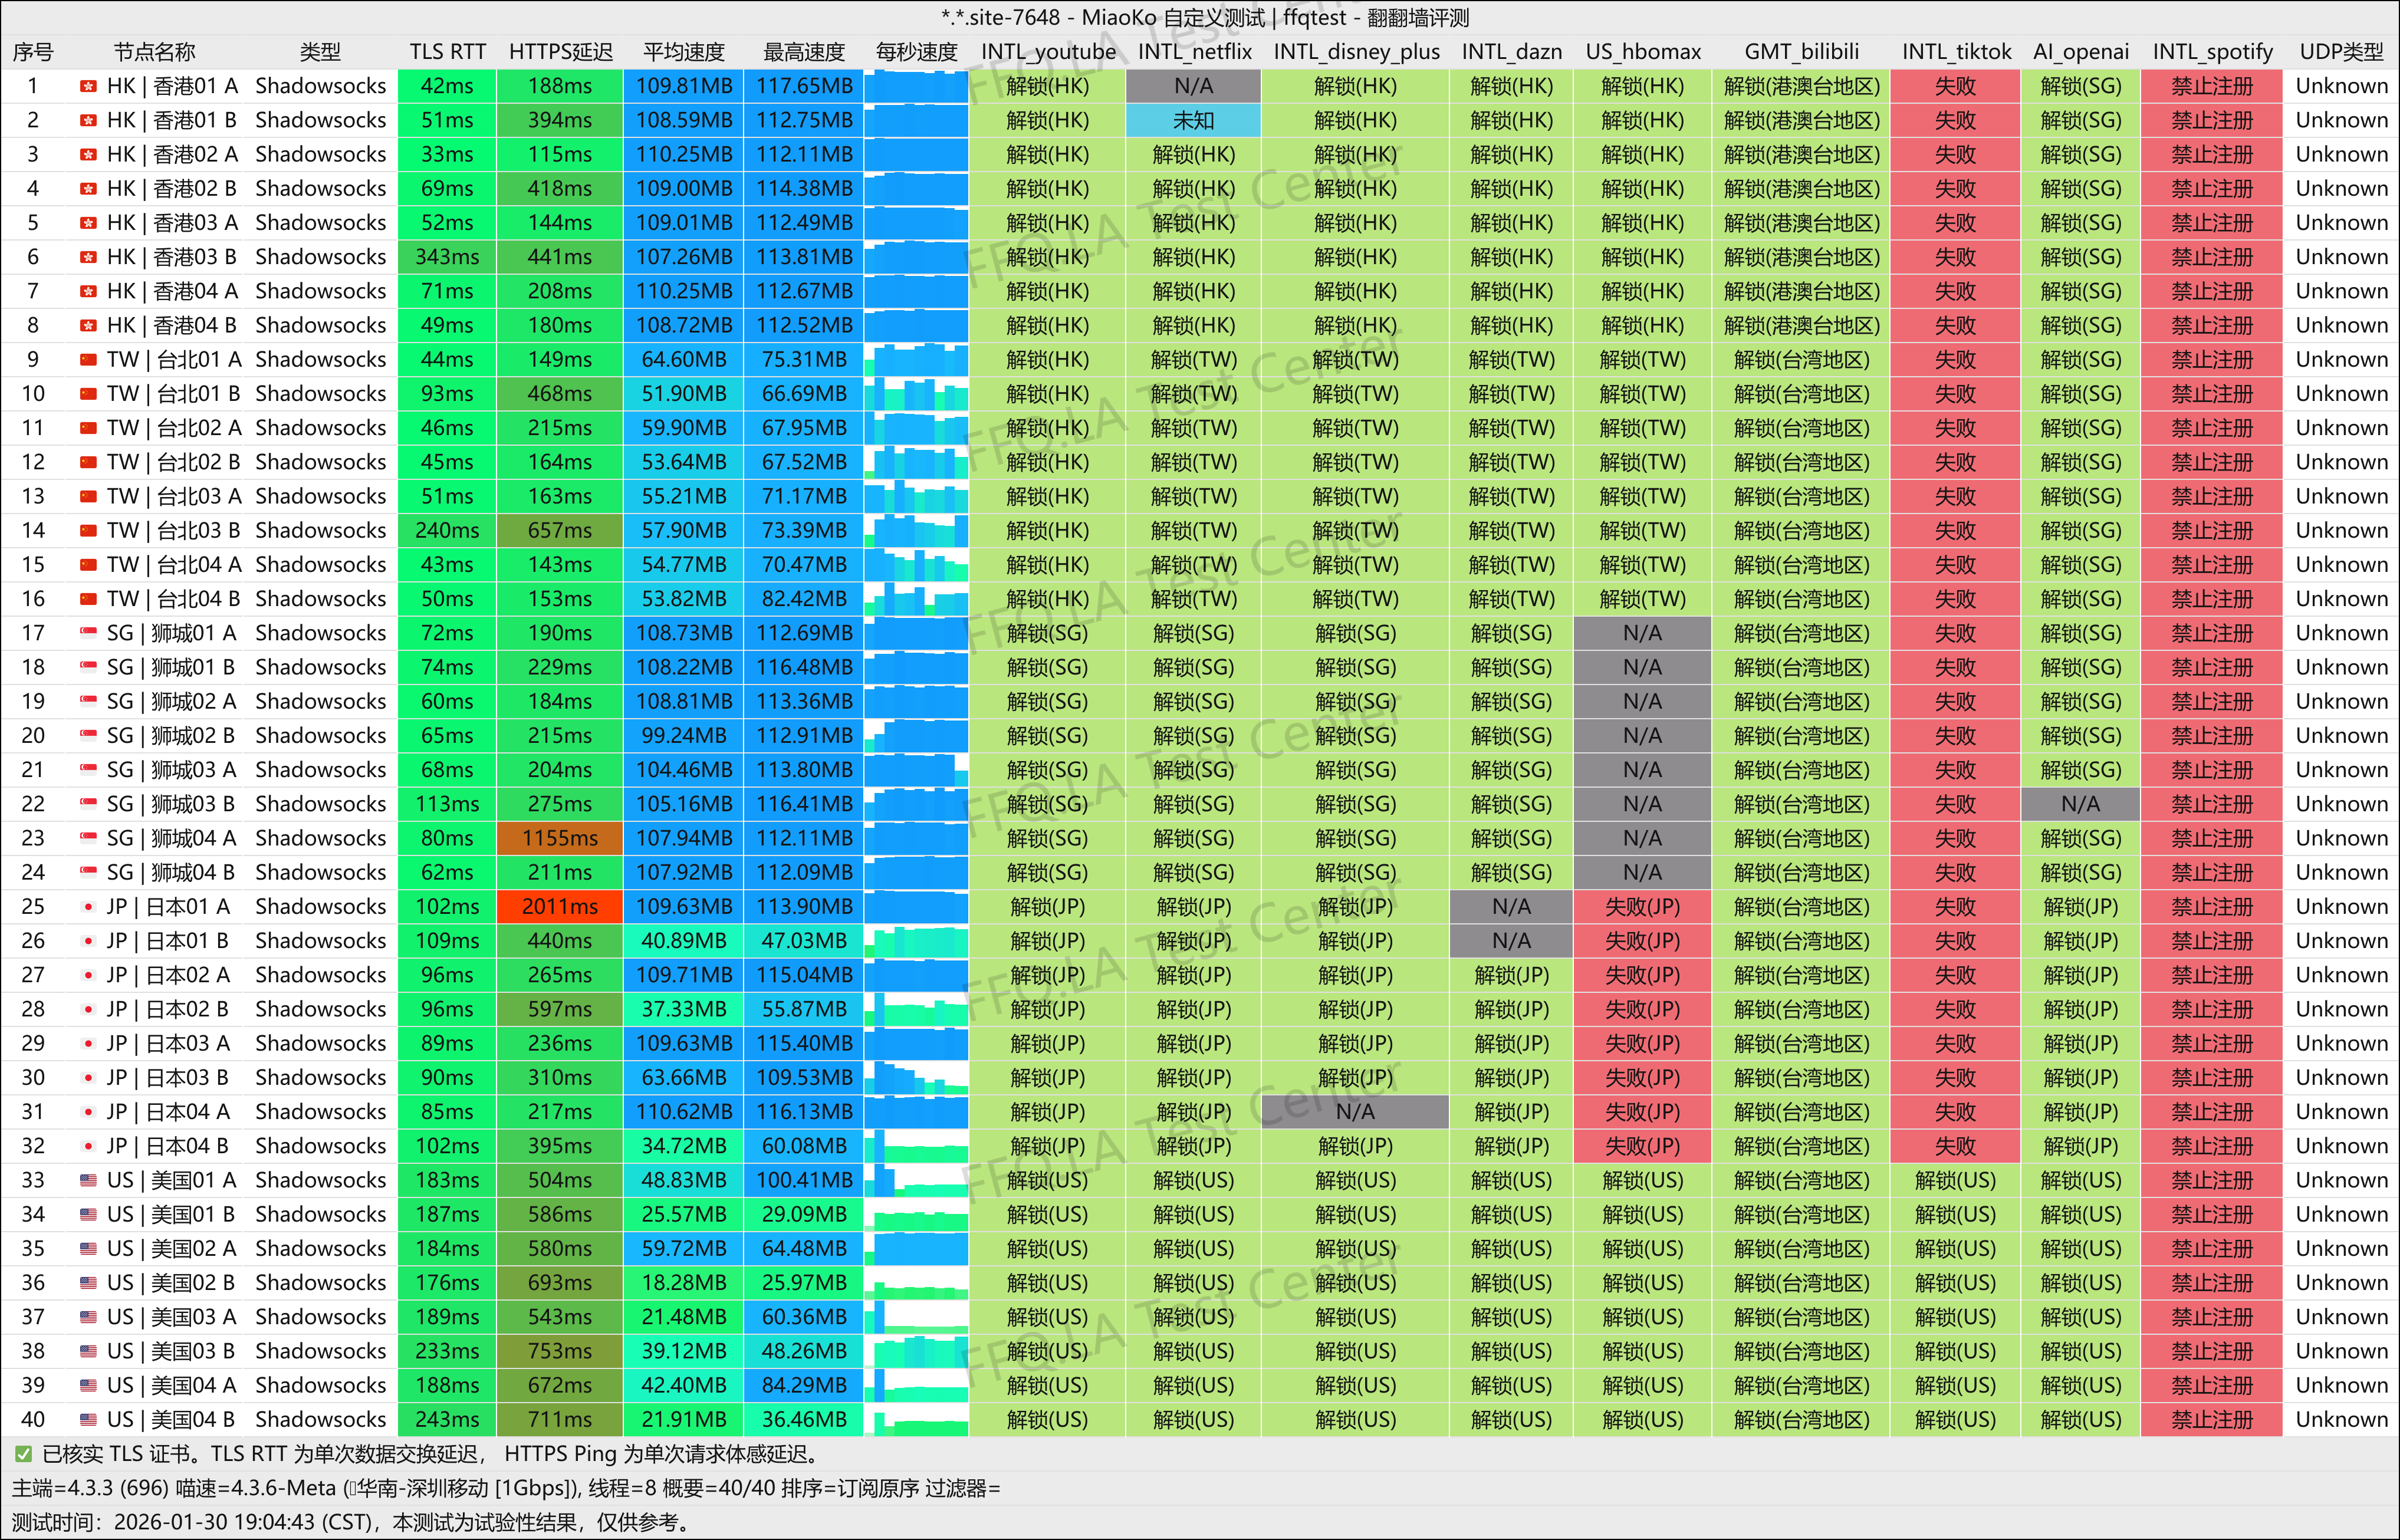Click the TLS RTT column header
Viewport: 2400px width, 1540px height.
tap(447, 52)
